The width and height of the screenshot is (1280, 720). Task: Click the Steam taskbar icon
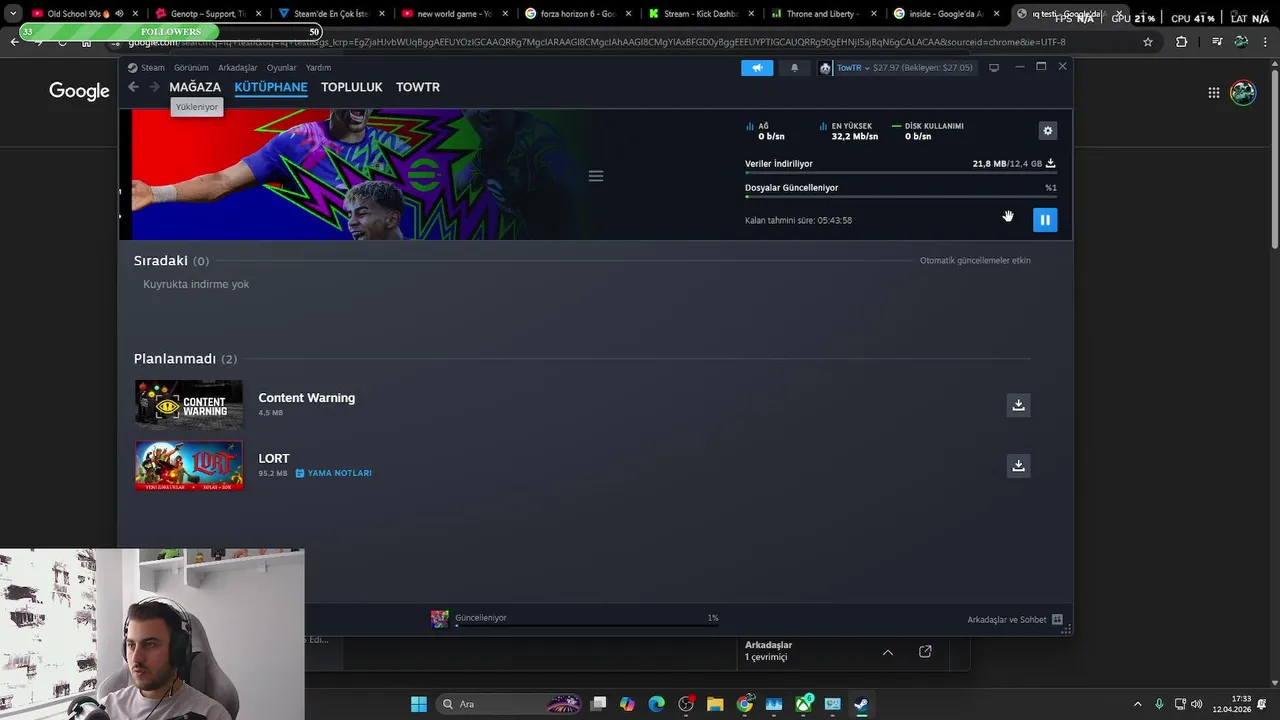(x=861, y=704)
